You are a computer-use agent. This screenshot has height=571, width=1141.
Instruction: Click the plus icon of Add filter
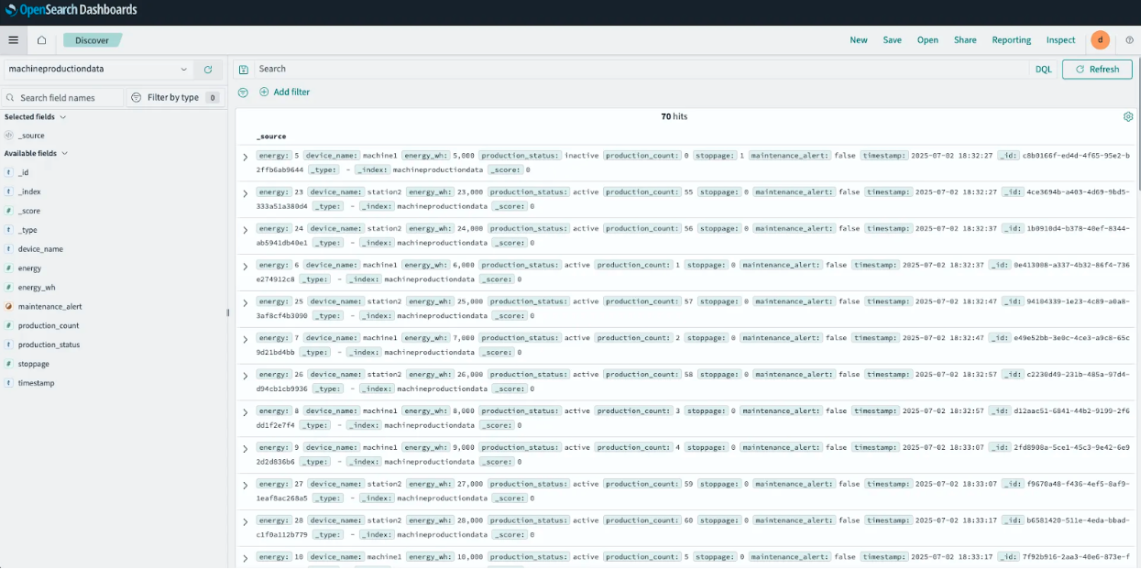(264, 92)
